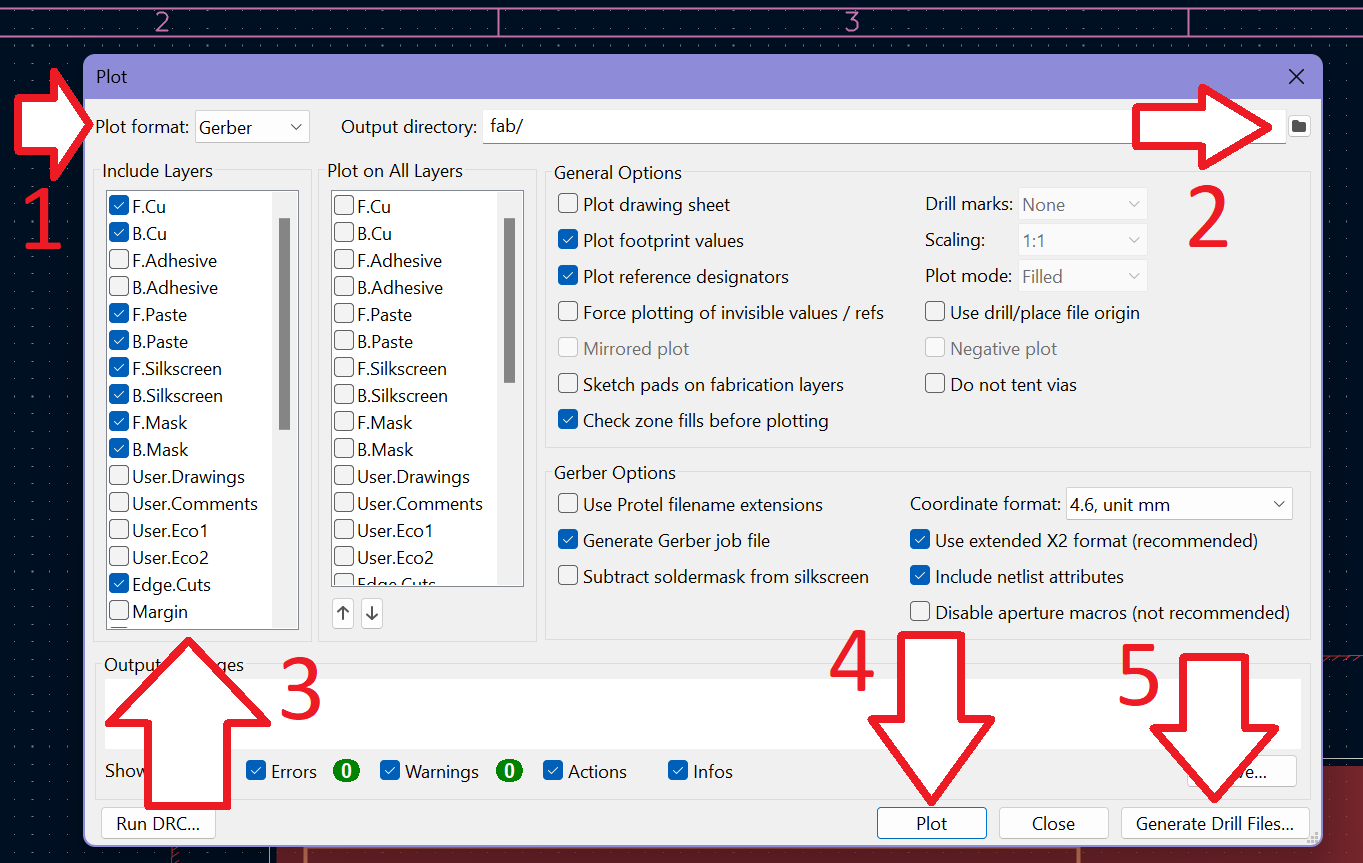Enable Use Protel filename extensions
Viewport: 1363px width, 863px height.
click(x=568, y=504)
